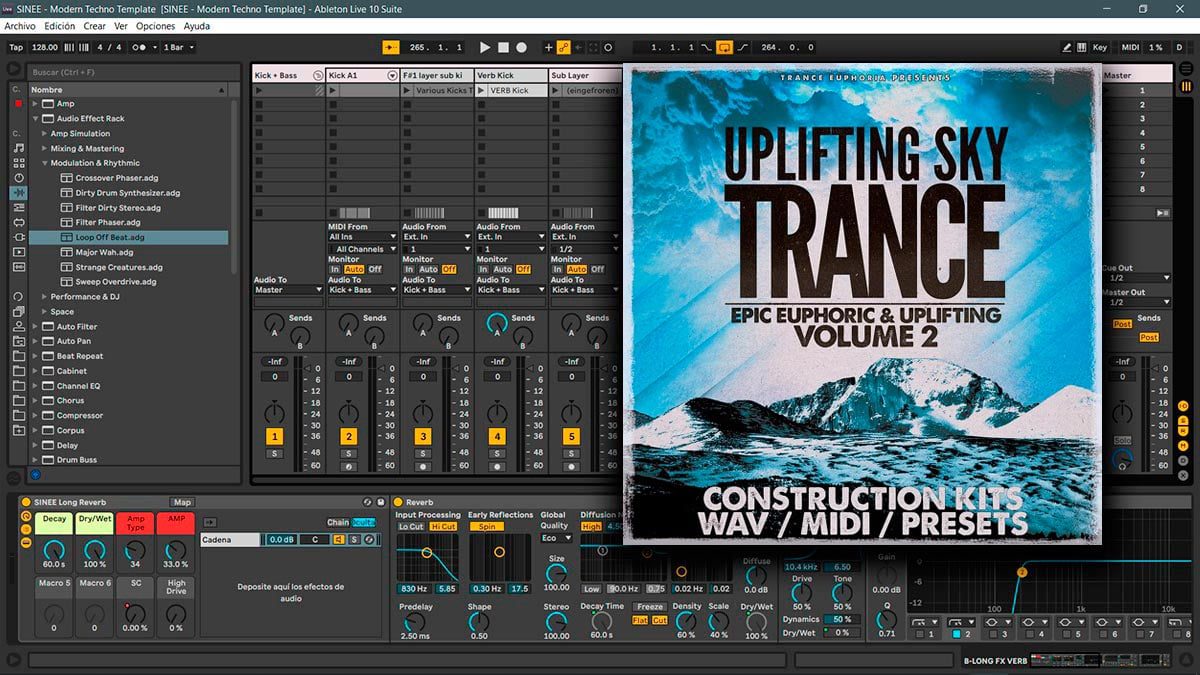Open the Ver menu

click(x=121, y=26)
